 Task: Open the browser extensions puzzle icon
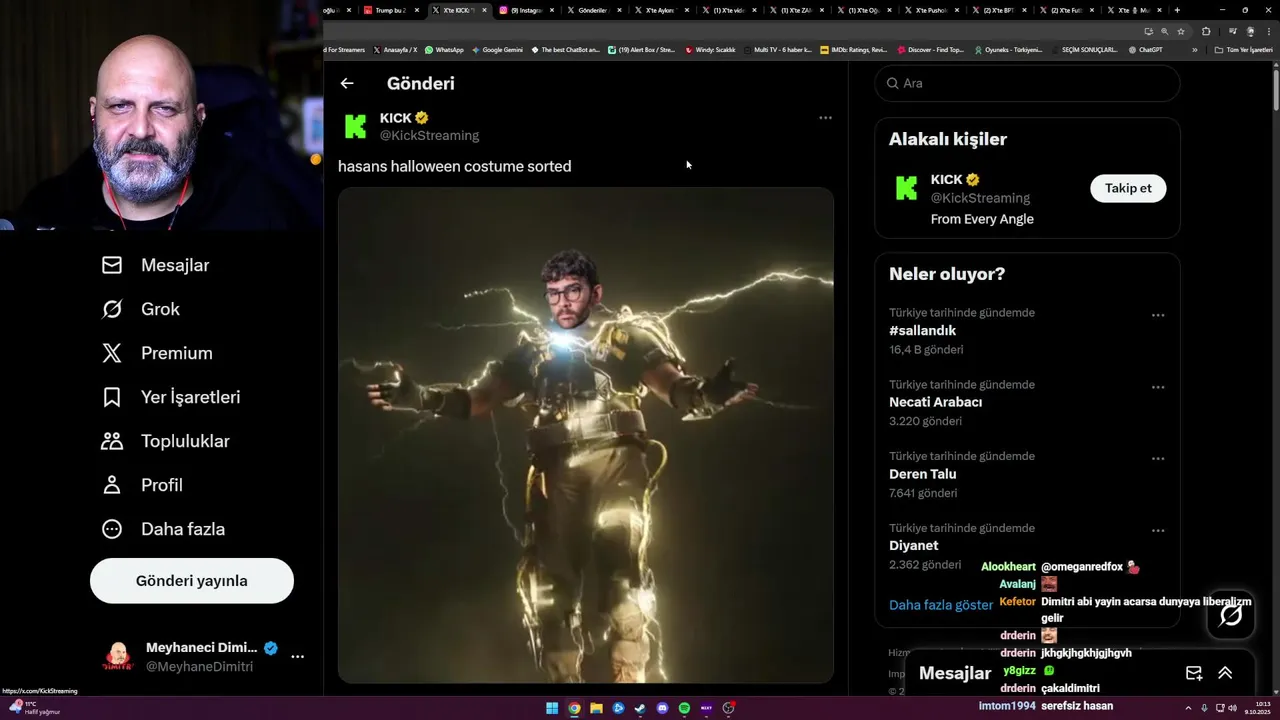coord(1206,31)
